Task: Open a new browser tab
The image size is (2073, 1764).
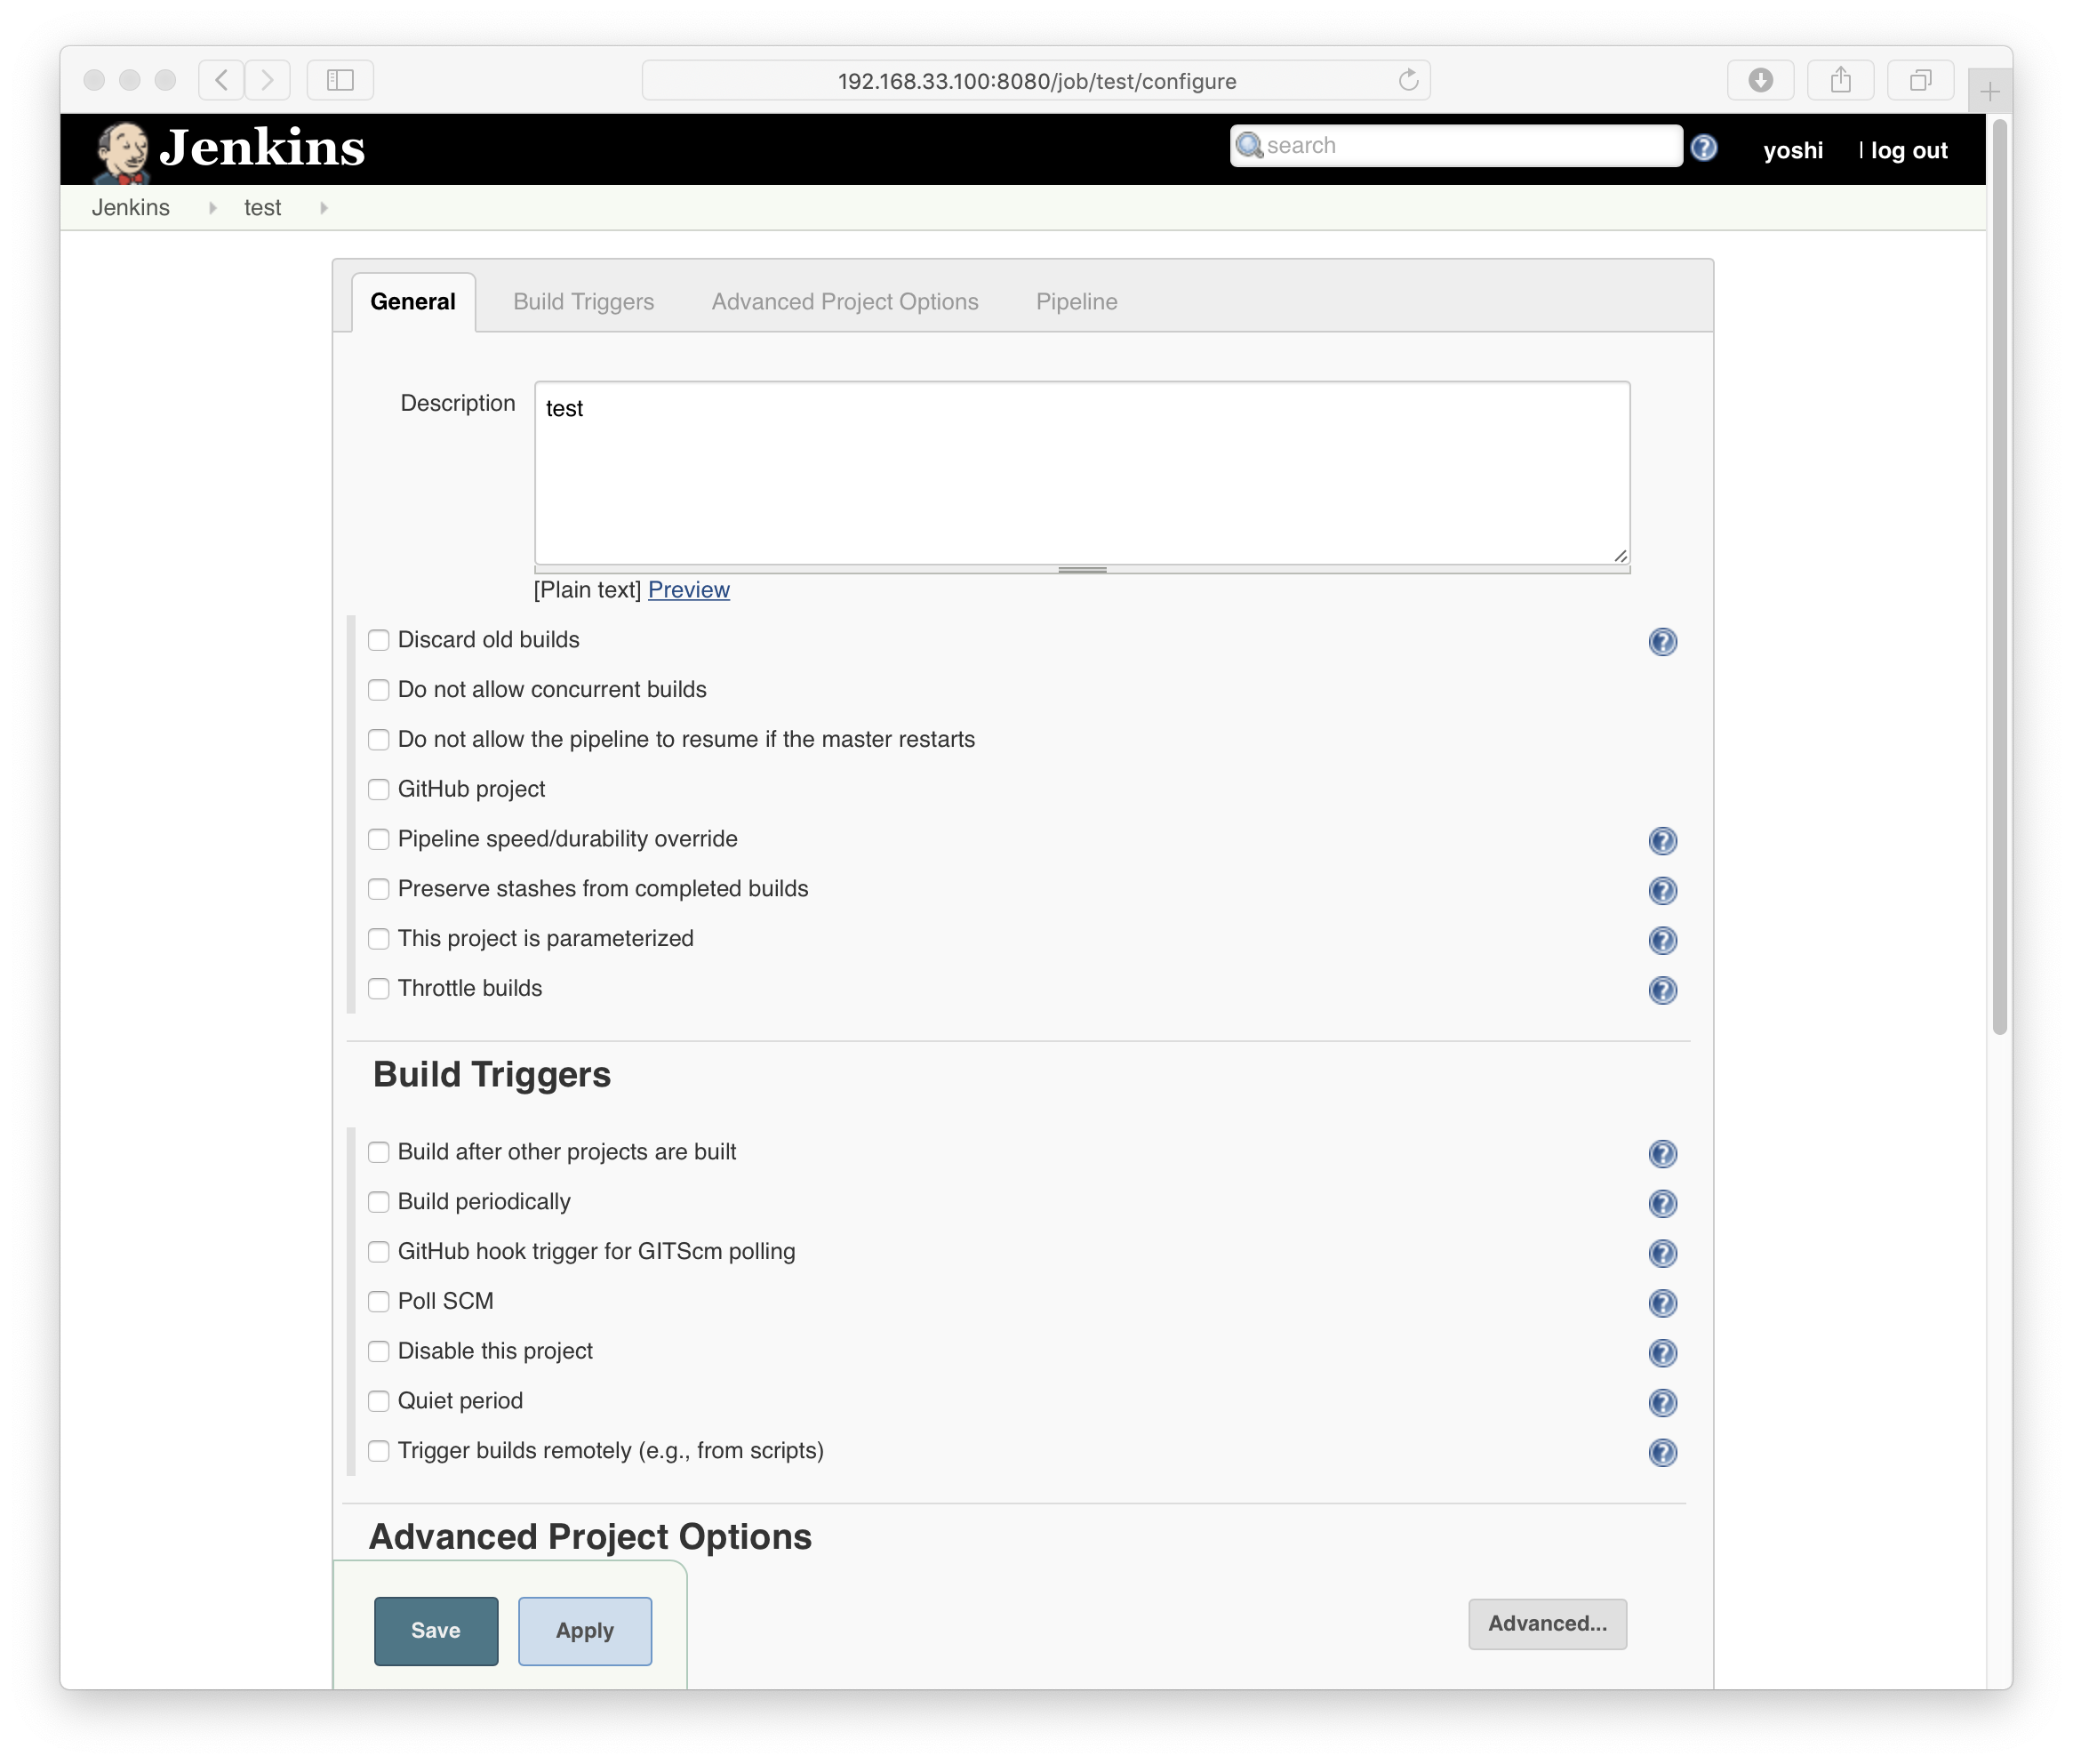Action: [x=1989, y=92]
